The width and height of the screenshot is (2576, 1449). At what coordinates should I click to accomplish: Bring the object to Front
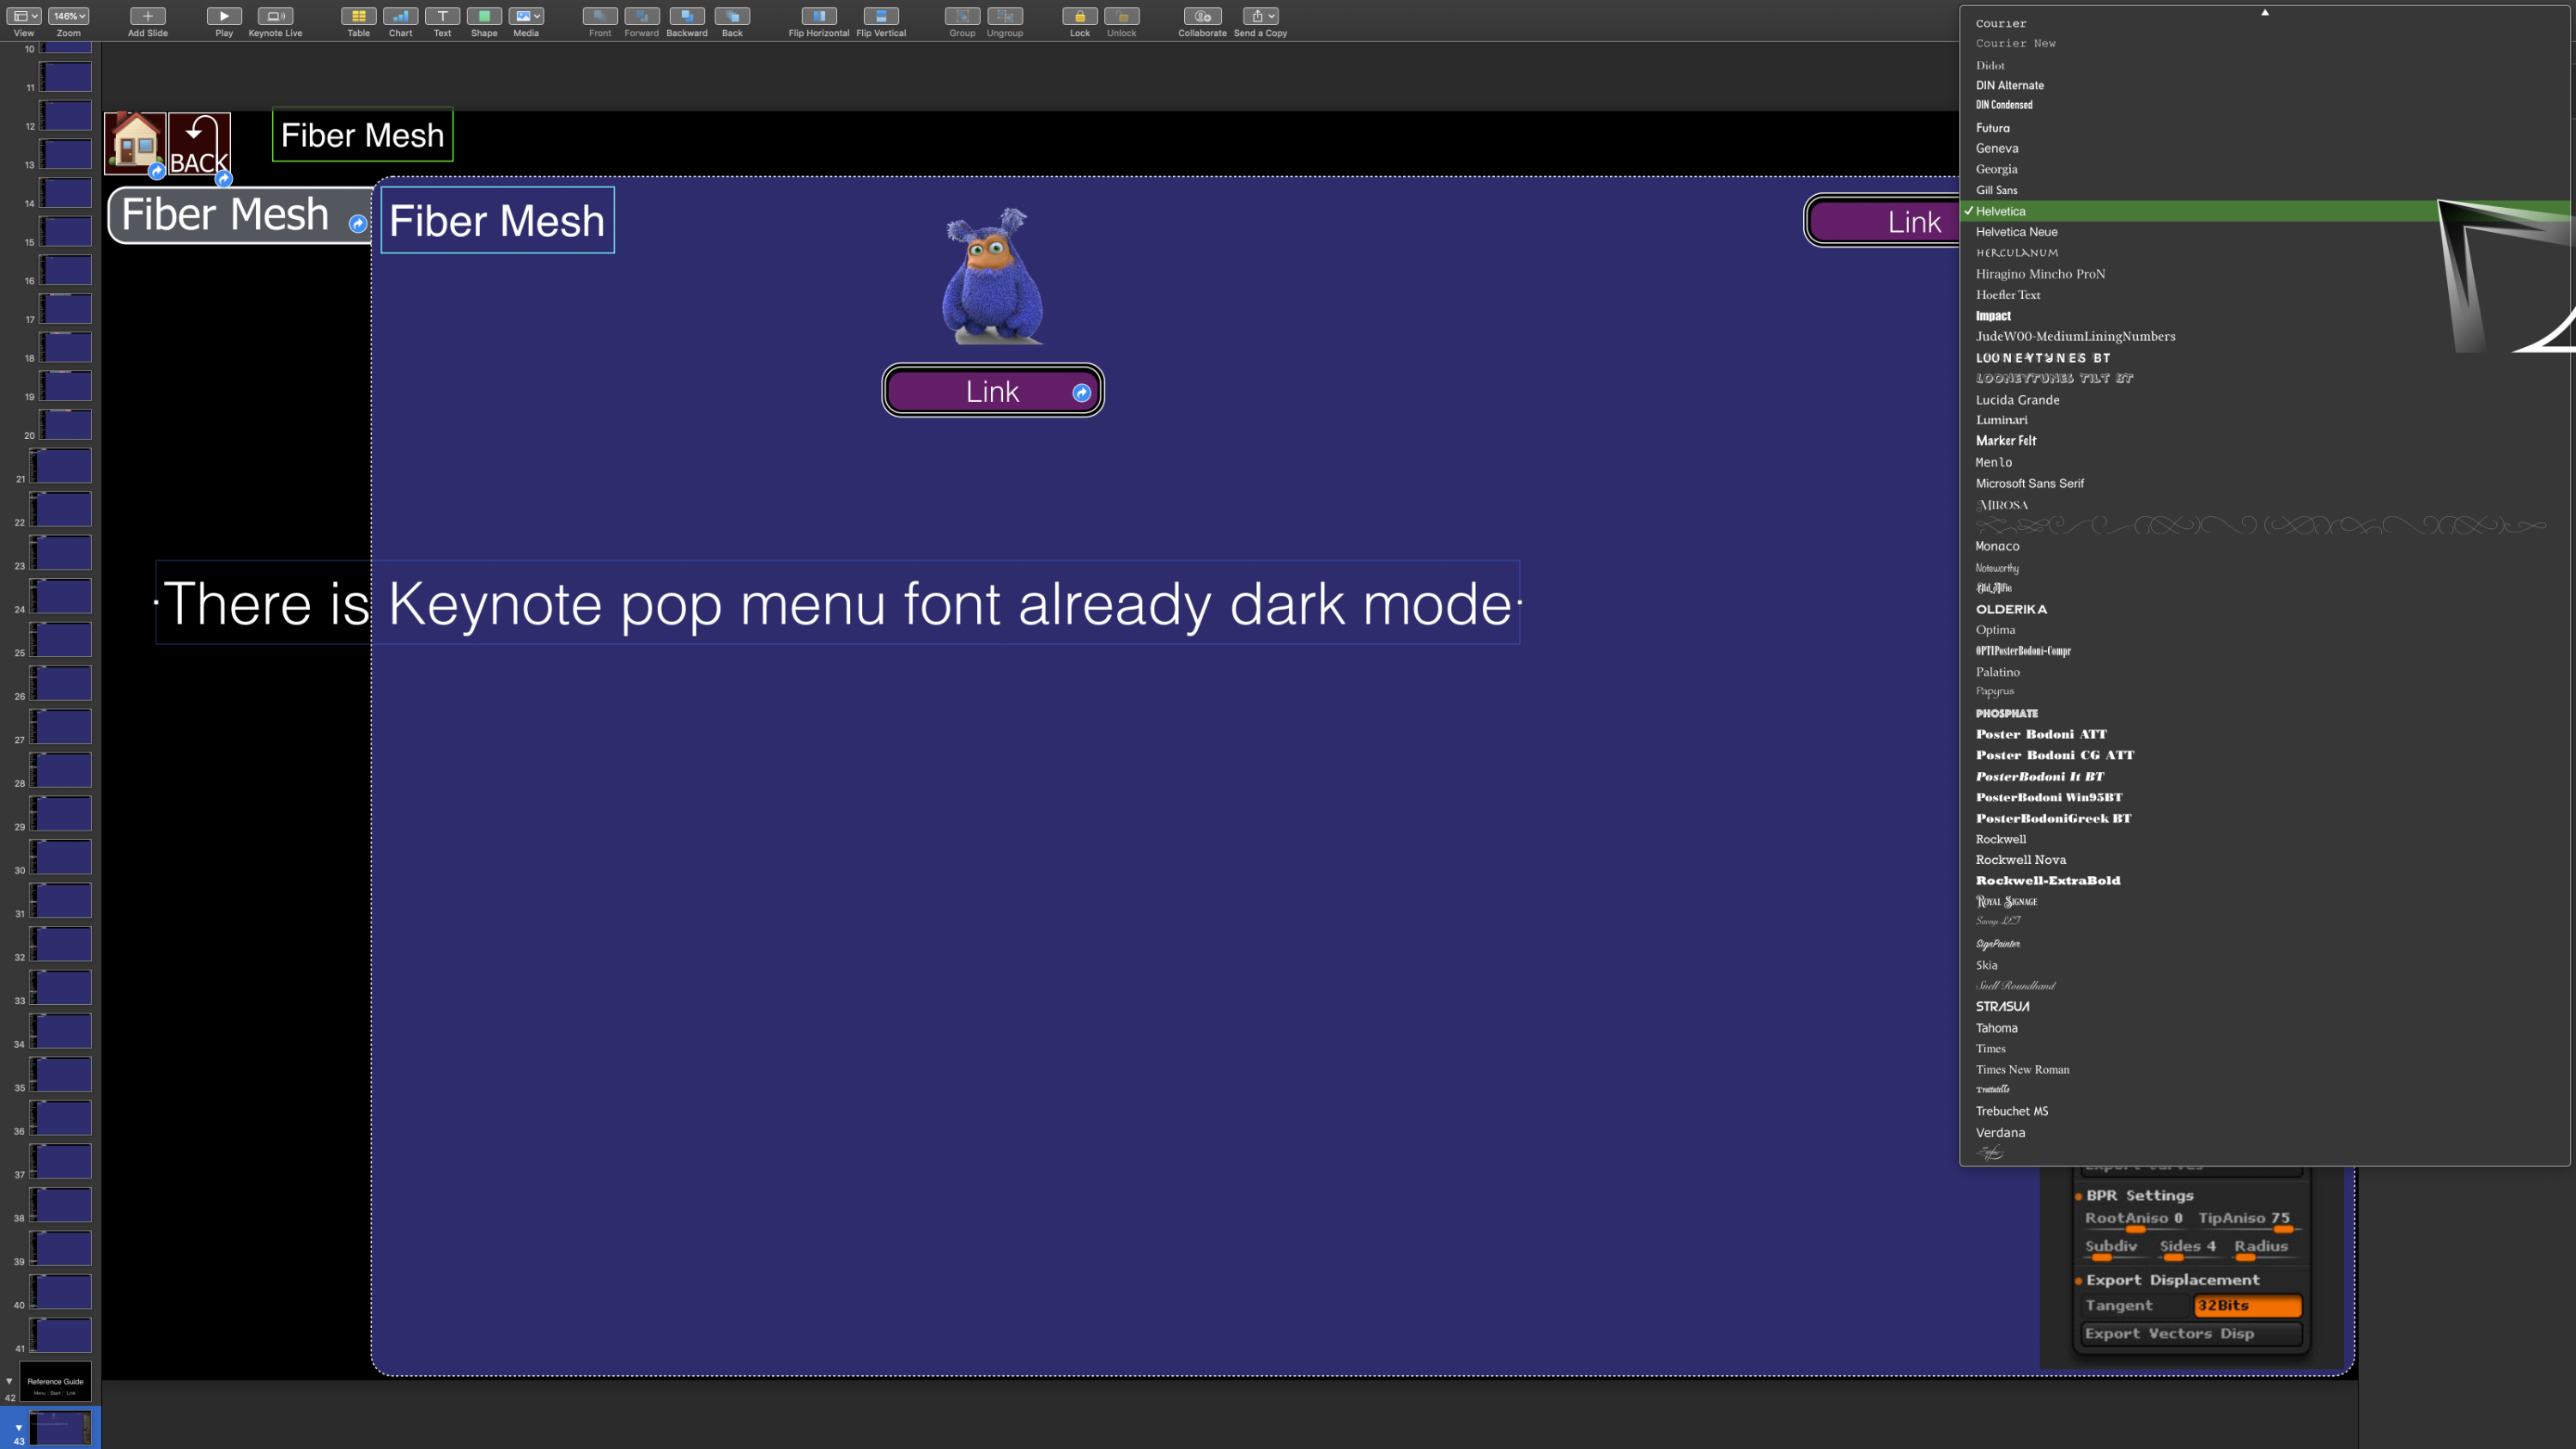pos(600,16)
